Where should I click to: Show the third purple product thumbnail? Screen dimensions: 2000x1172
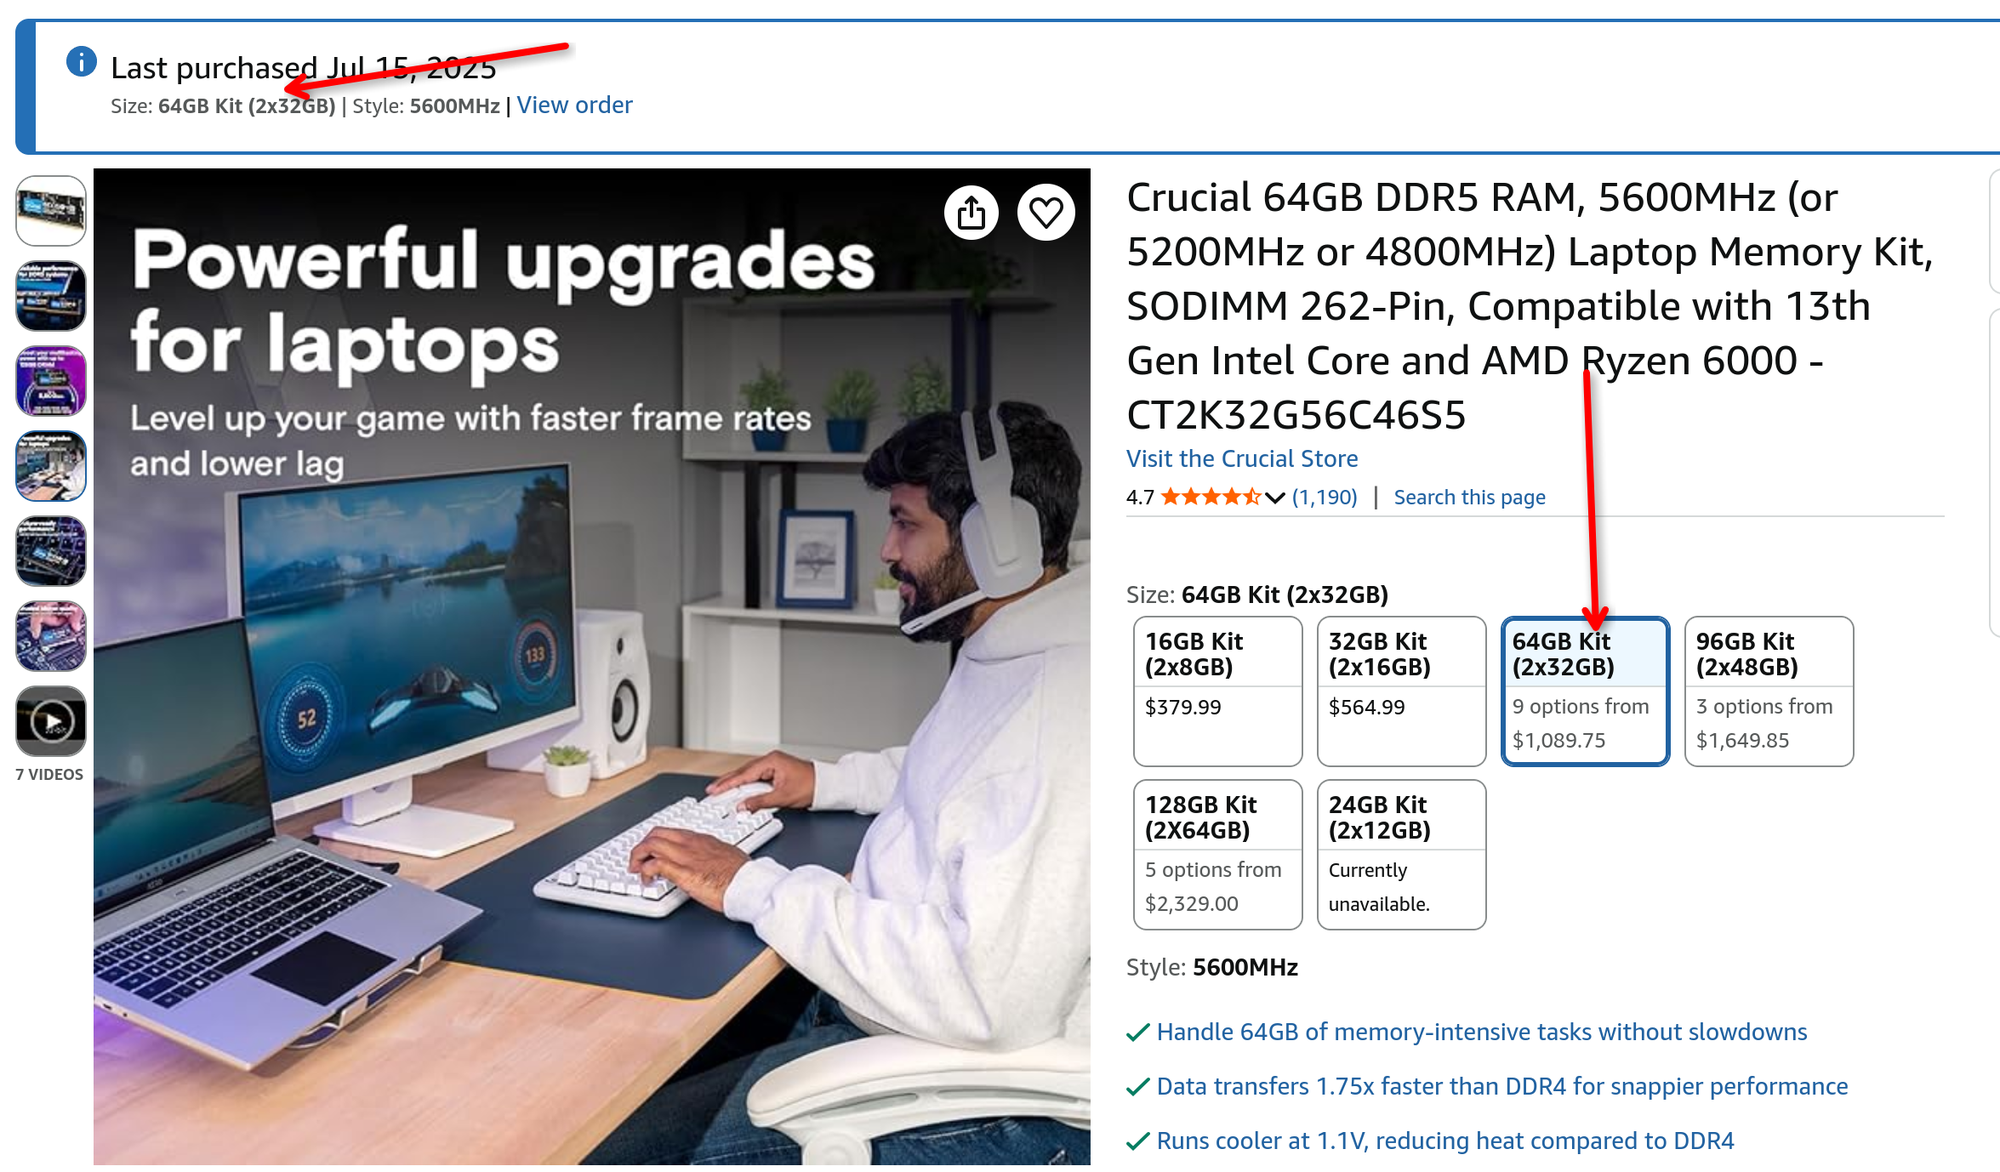point(51,381)
